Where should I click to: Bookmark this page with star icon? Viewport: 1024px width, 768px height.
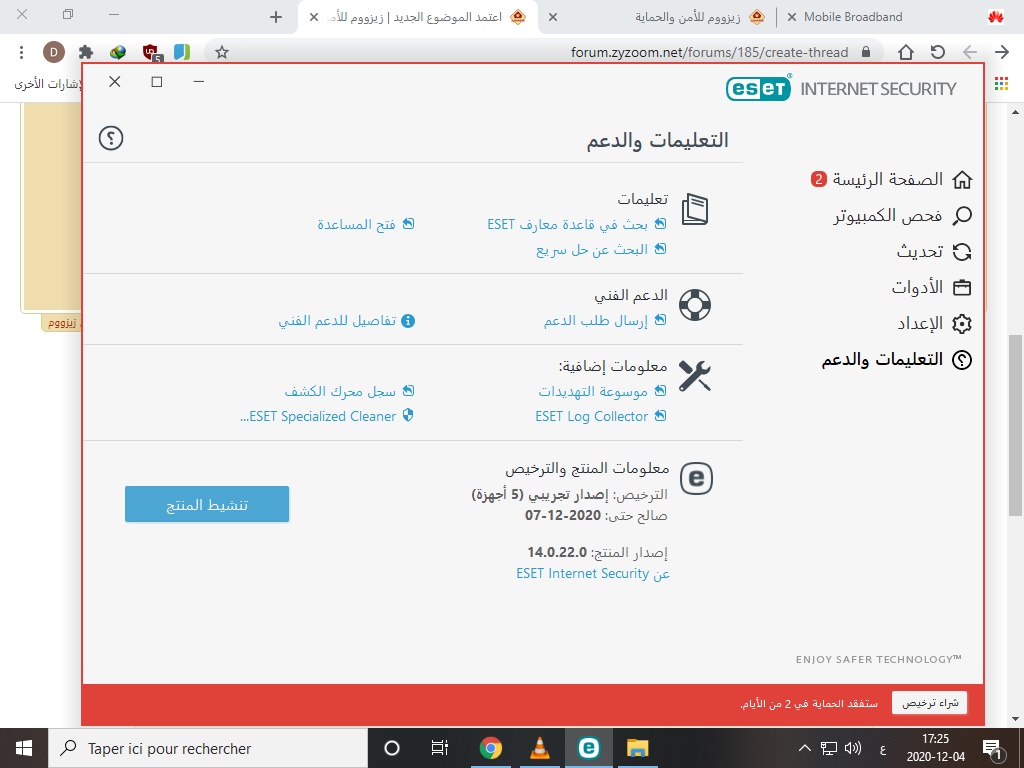click(222, 52)
